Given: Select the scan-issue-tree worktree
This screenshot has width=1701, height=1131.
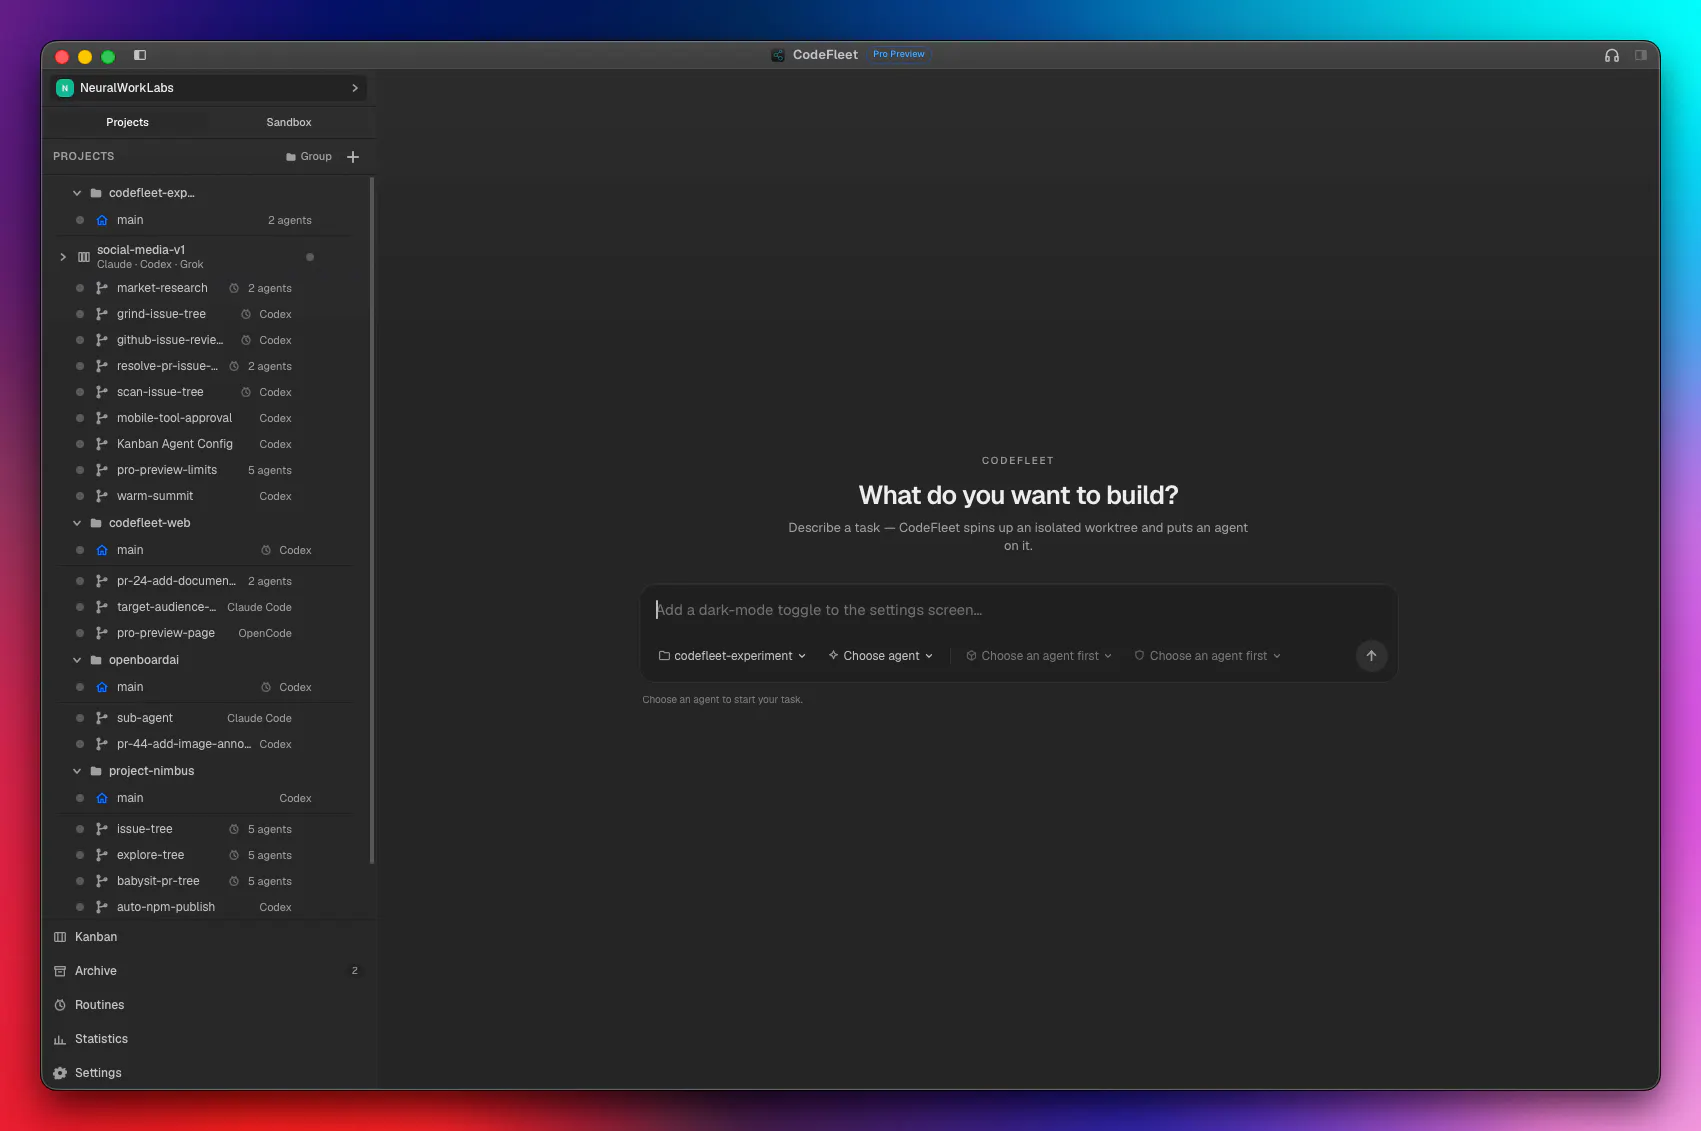Looking at the screenshot, I should [x=207, y=392].
